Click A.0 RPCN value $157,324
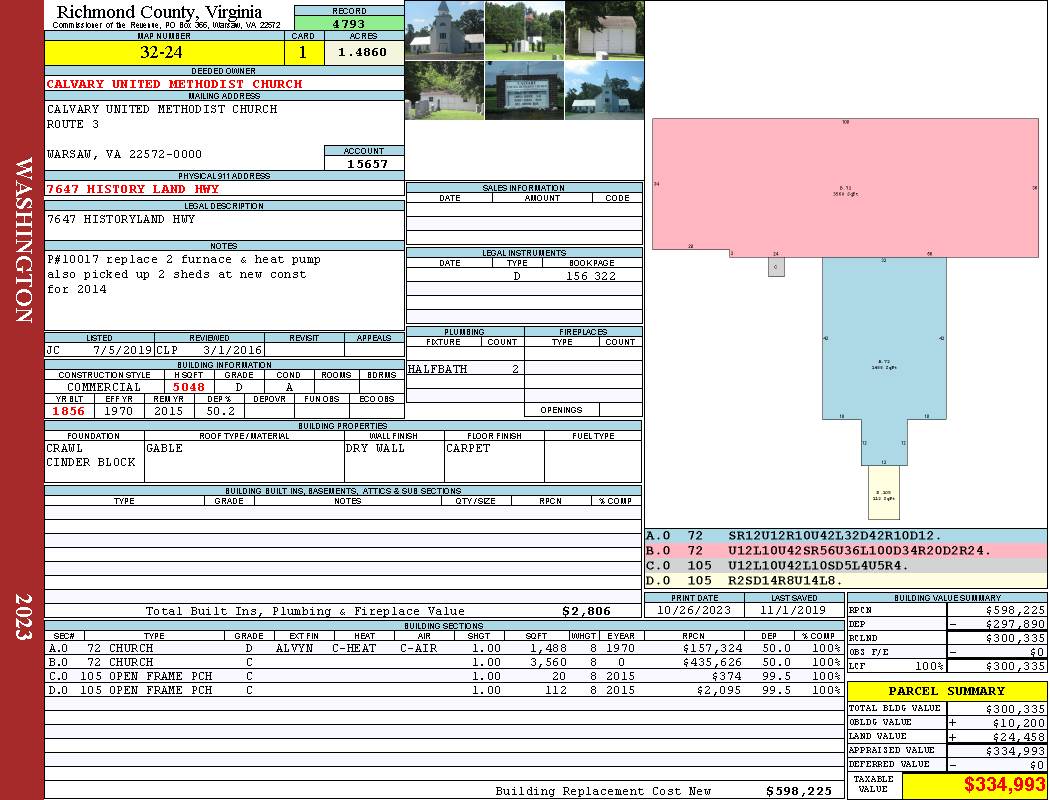 click(712, 648)
